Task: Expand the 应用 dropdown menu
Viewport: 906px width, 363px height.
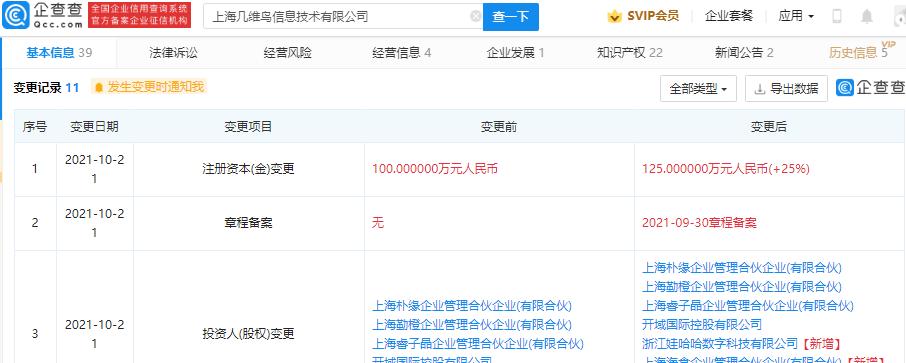Action: click(796, 16)
